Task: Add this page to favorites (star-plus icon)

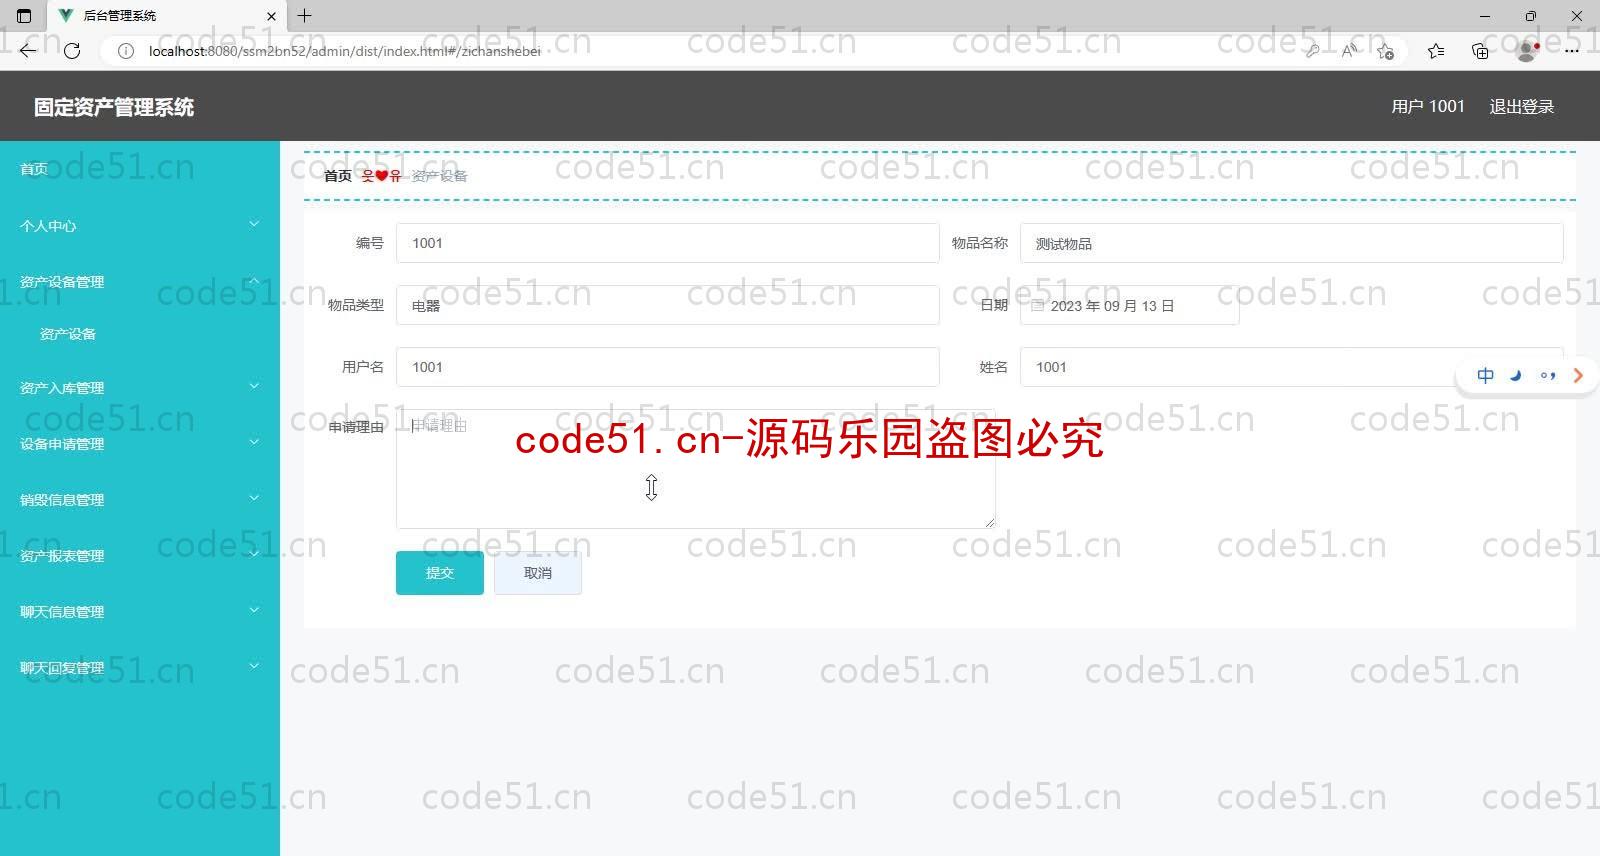Action: click(1385, 51)
